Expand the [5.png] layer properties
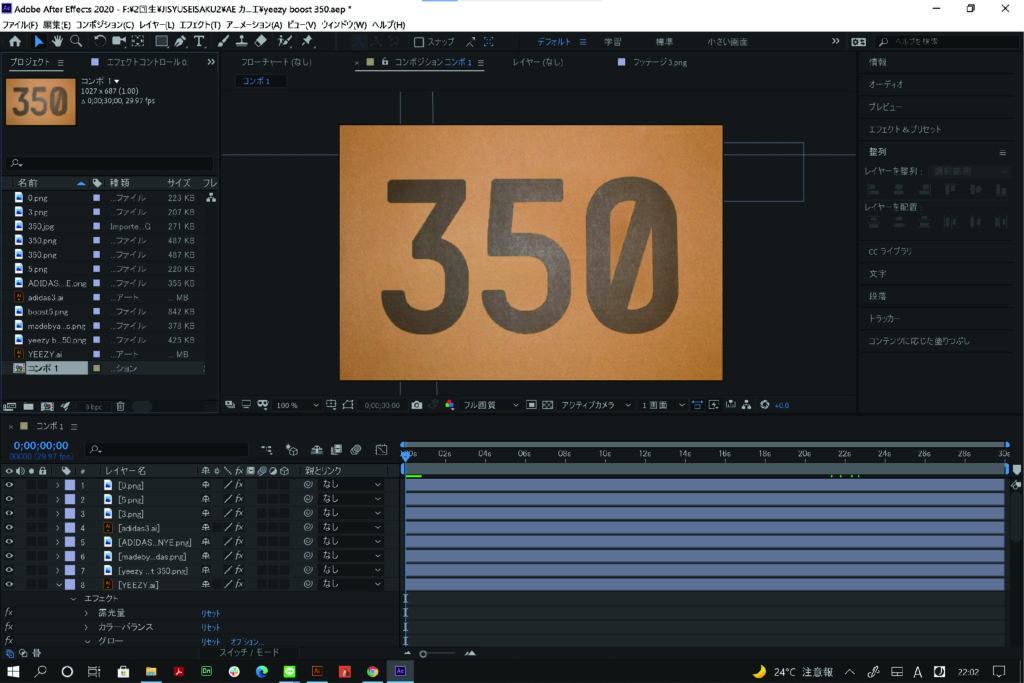The image size is (1024, 683). pyautogui.click(x=58, y=499)
